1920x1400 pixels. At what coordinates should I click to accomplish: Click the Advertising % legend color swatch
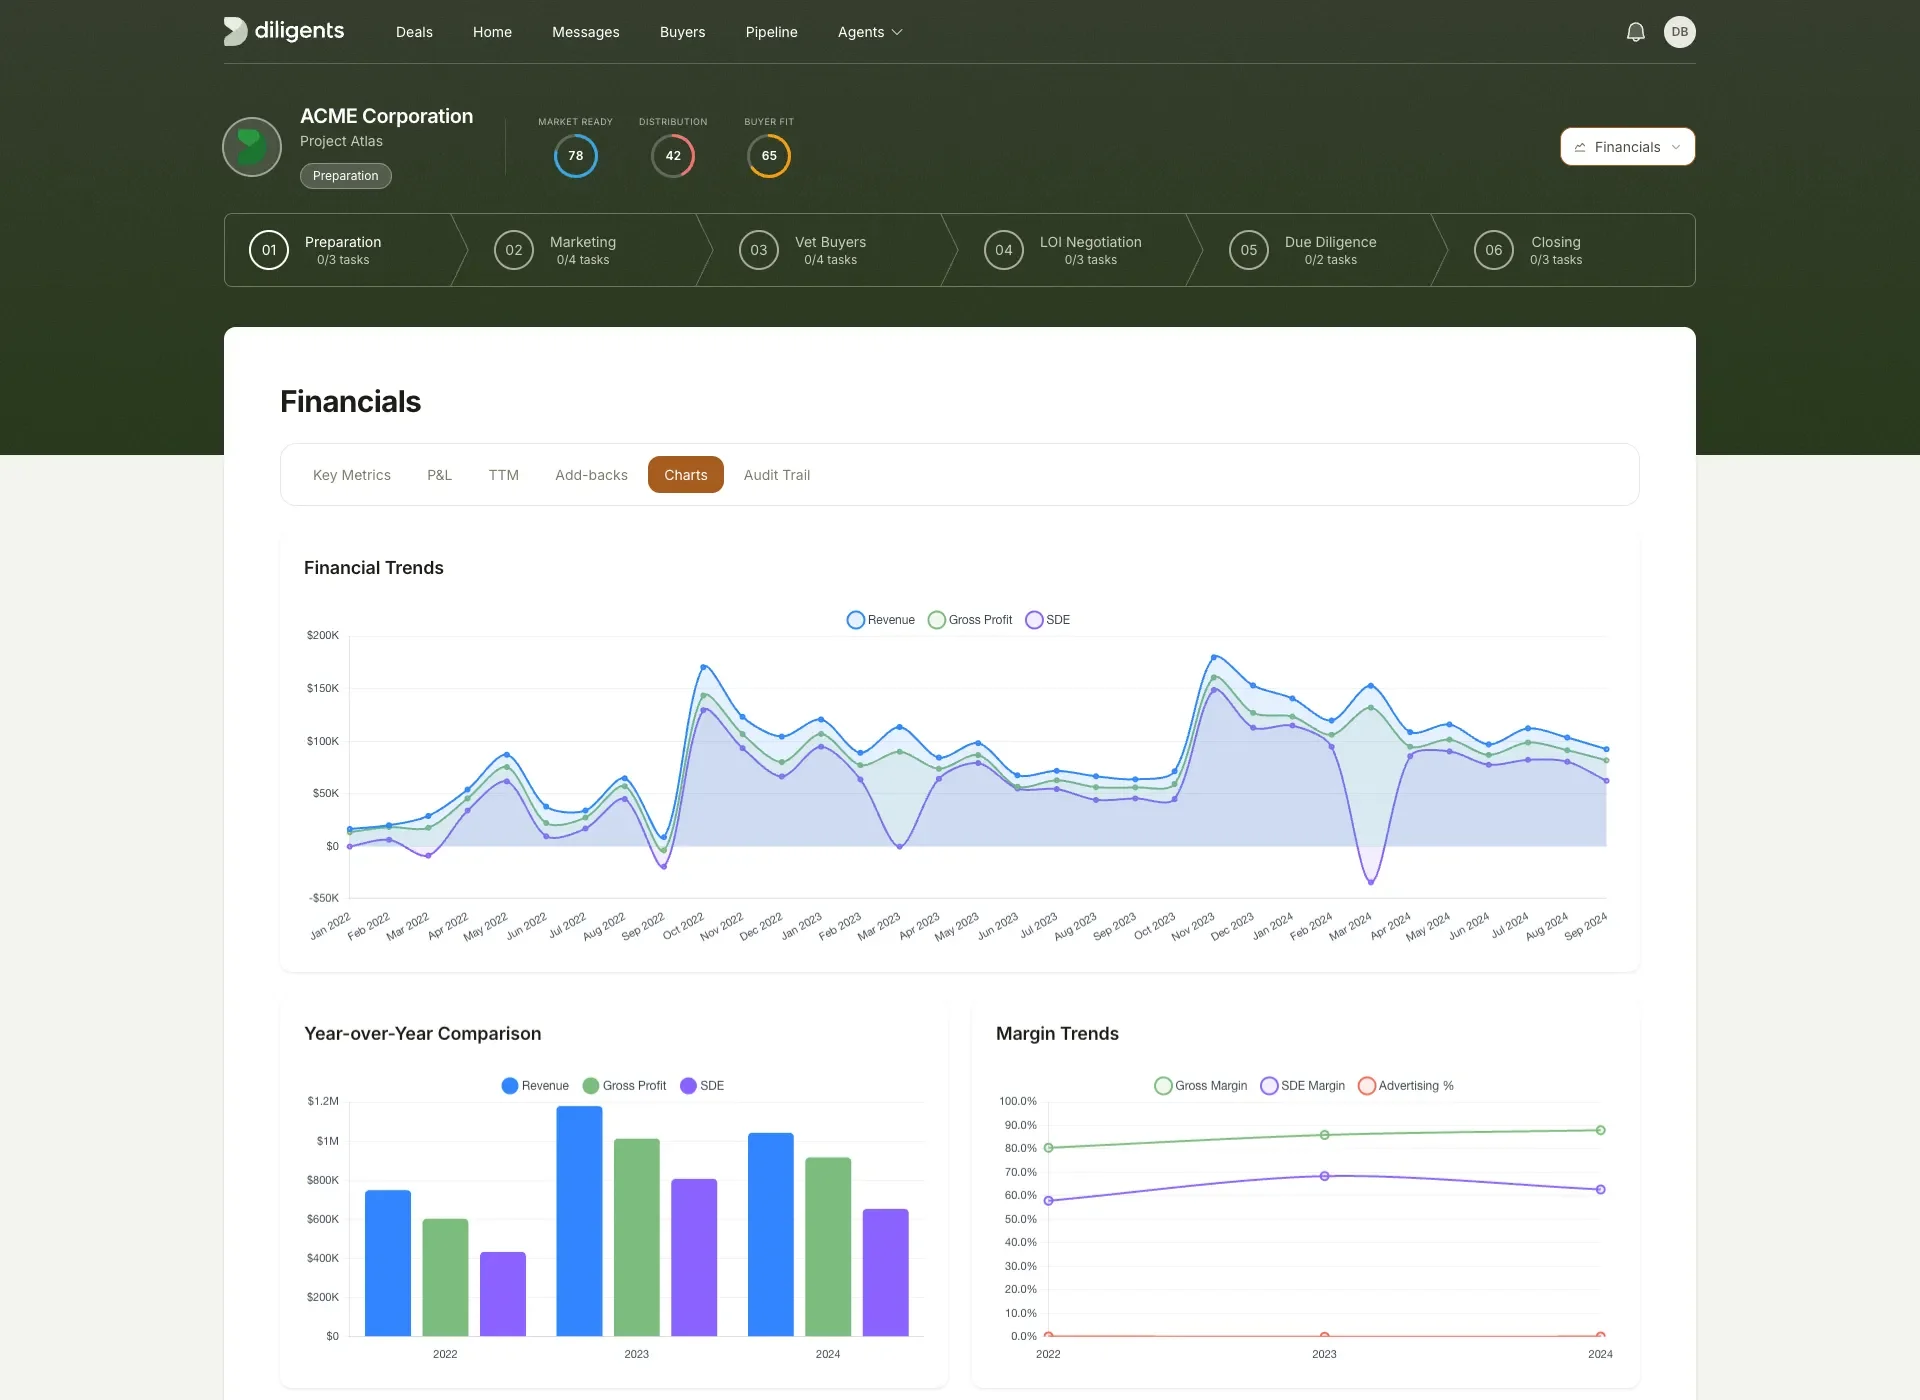coord(1367,1085)
